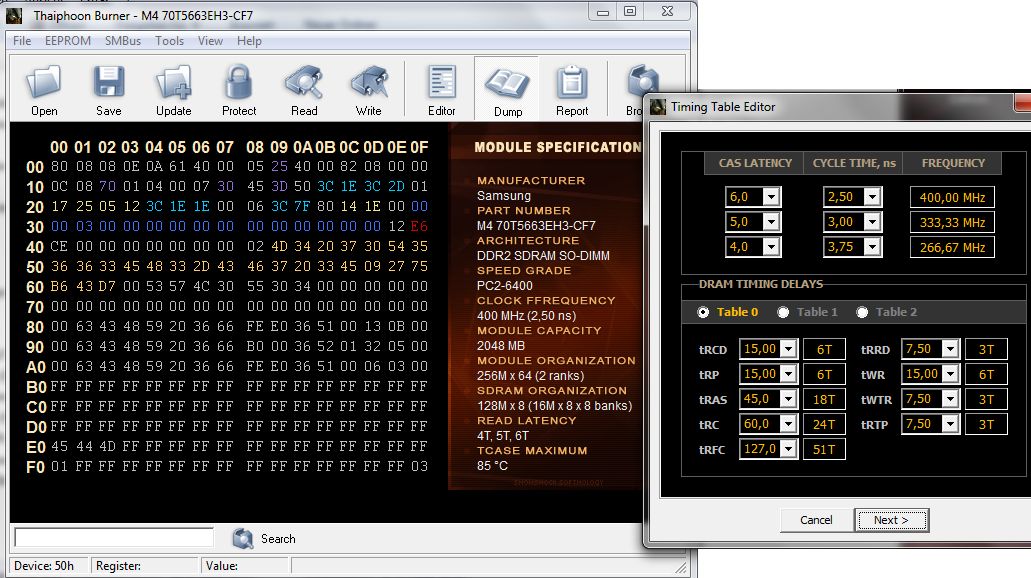
Task: Click the Search binoculars icon
Action: [x=243, y=539]
